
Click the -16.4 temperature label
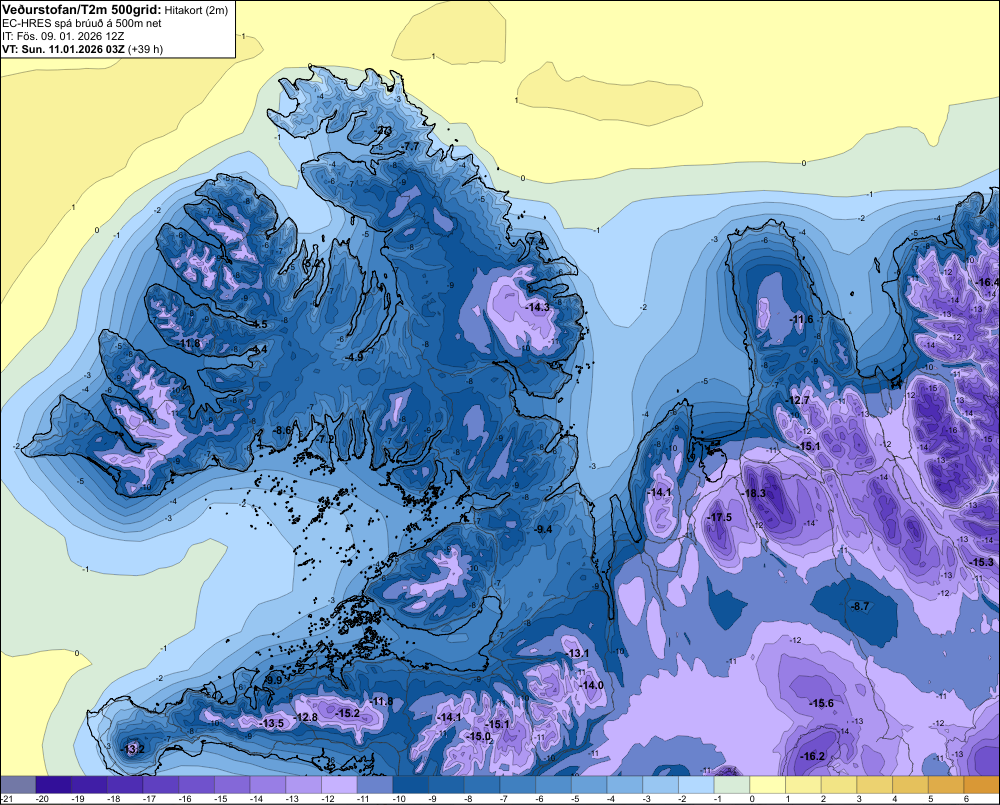tap(987, 282)
